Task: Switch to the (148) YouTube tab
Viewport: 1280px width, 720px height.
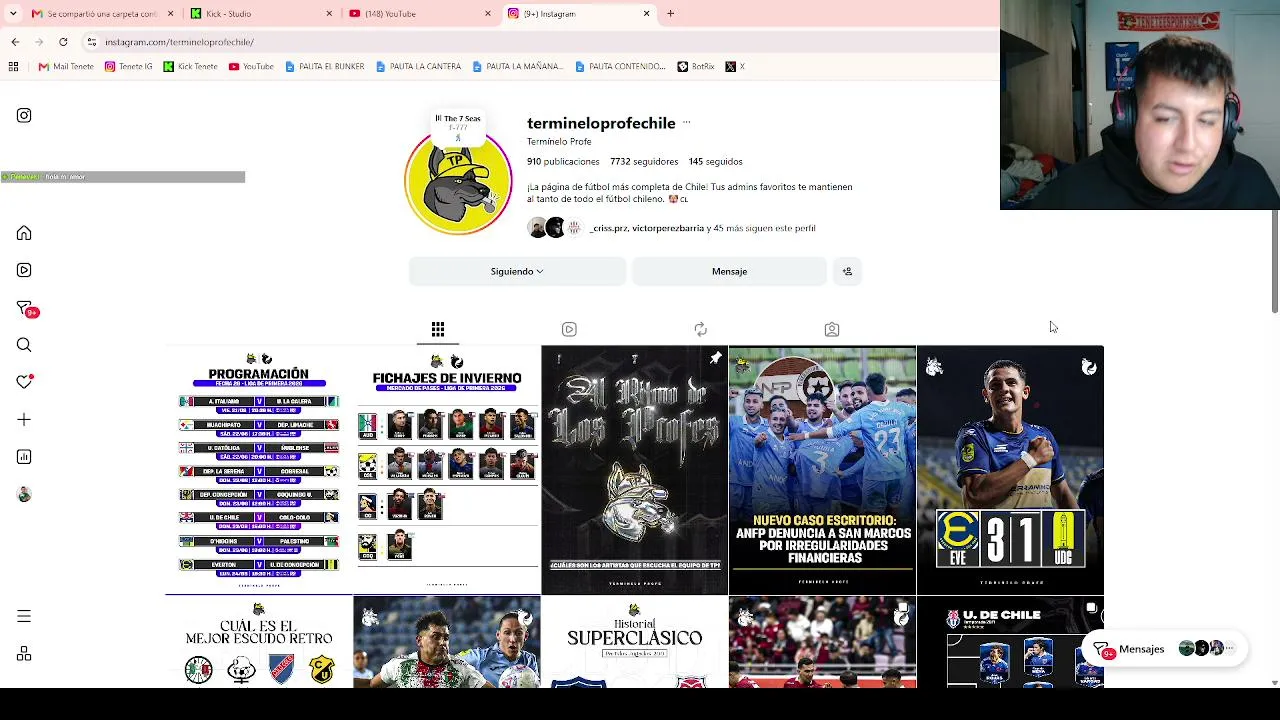Action: pyautogui.click(x=421, y=14)
